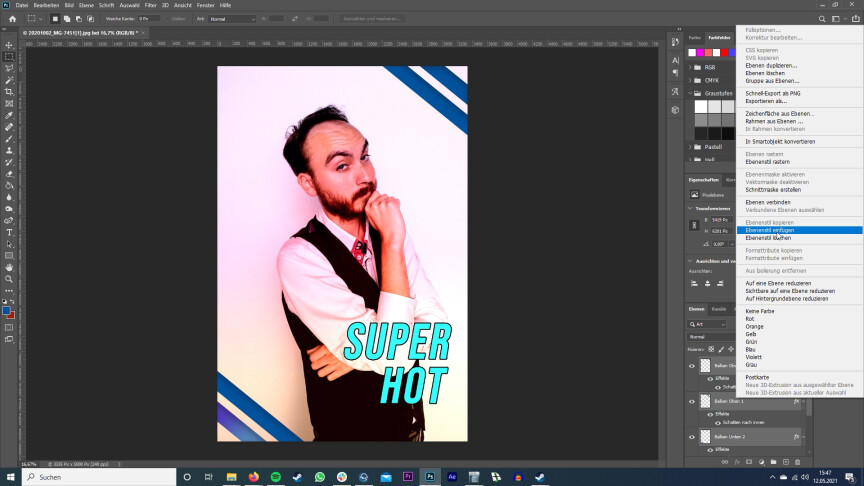Screen dimensions: 864x486
Task: Select the Move tool
Action: 9,45
